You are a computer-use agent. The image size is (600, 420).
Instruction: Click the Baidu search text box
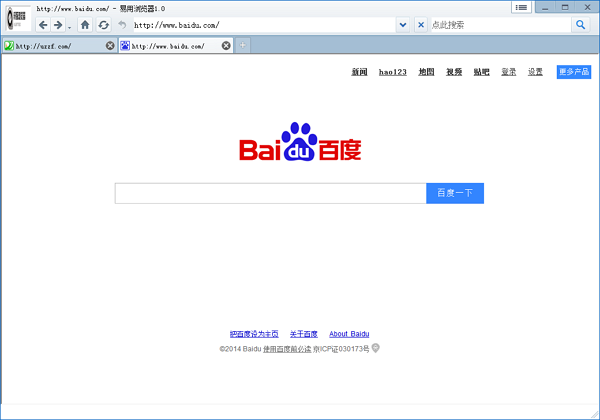[x=271, y=193]
